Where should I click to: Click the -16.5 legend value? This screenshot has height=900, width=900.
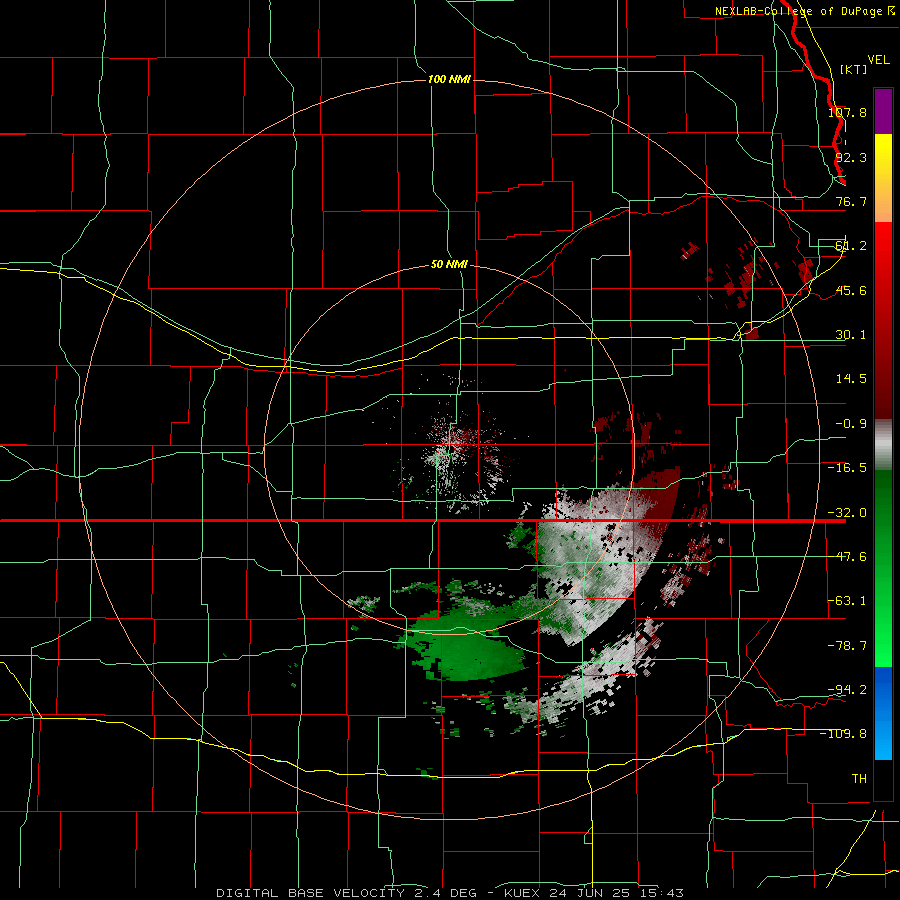[847, 468]
